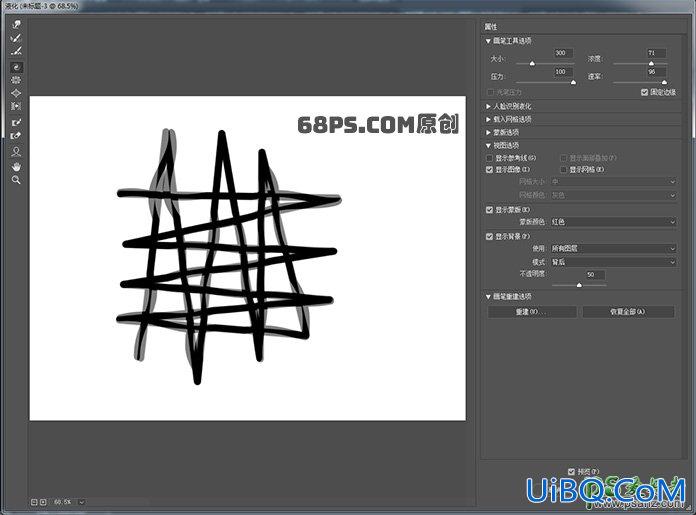
Task: Select the Pucker tool
Action: tap(16, 80)
